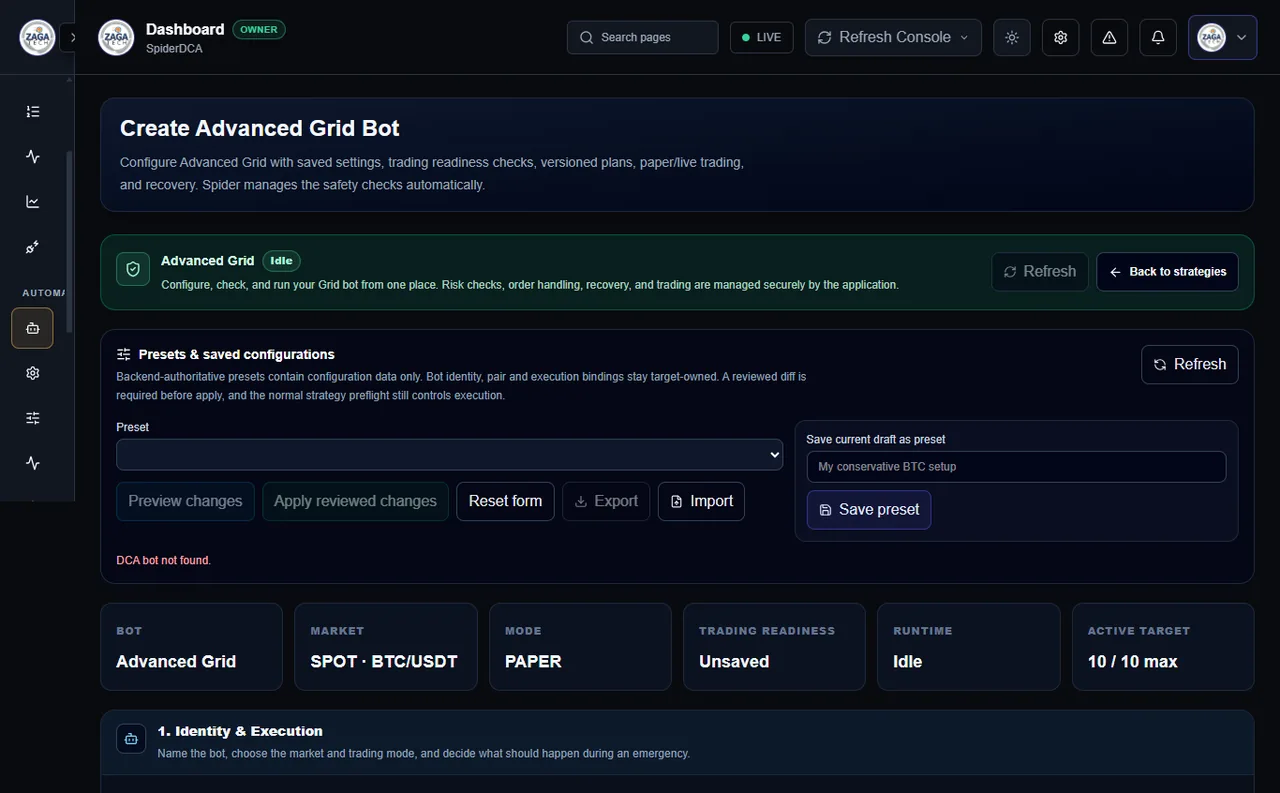The width and height of the screenshot is (1280, 793).
Task: Open the plug connections icon in sidebar
Action: (33, 247)
